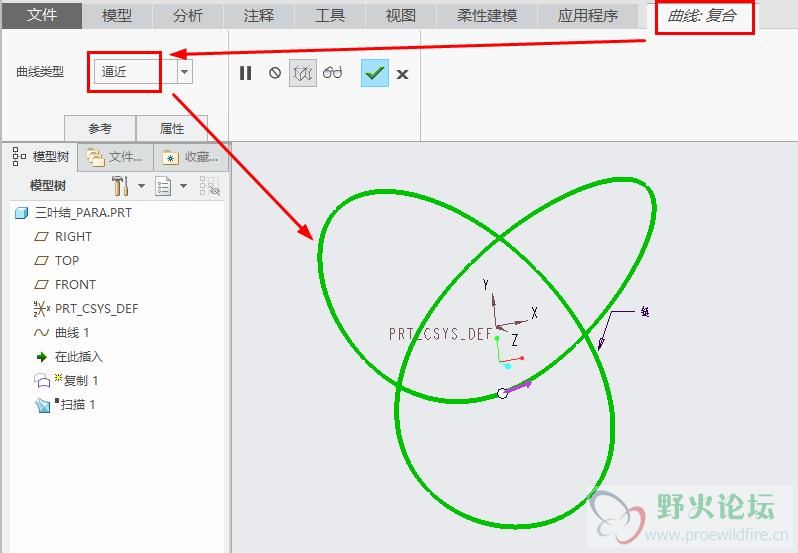
Task: Open the 柔性建模 ribbon tab
Action: pyautogui.click(x=487, y=16)
